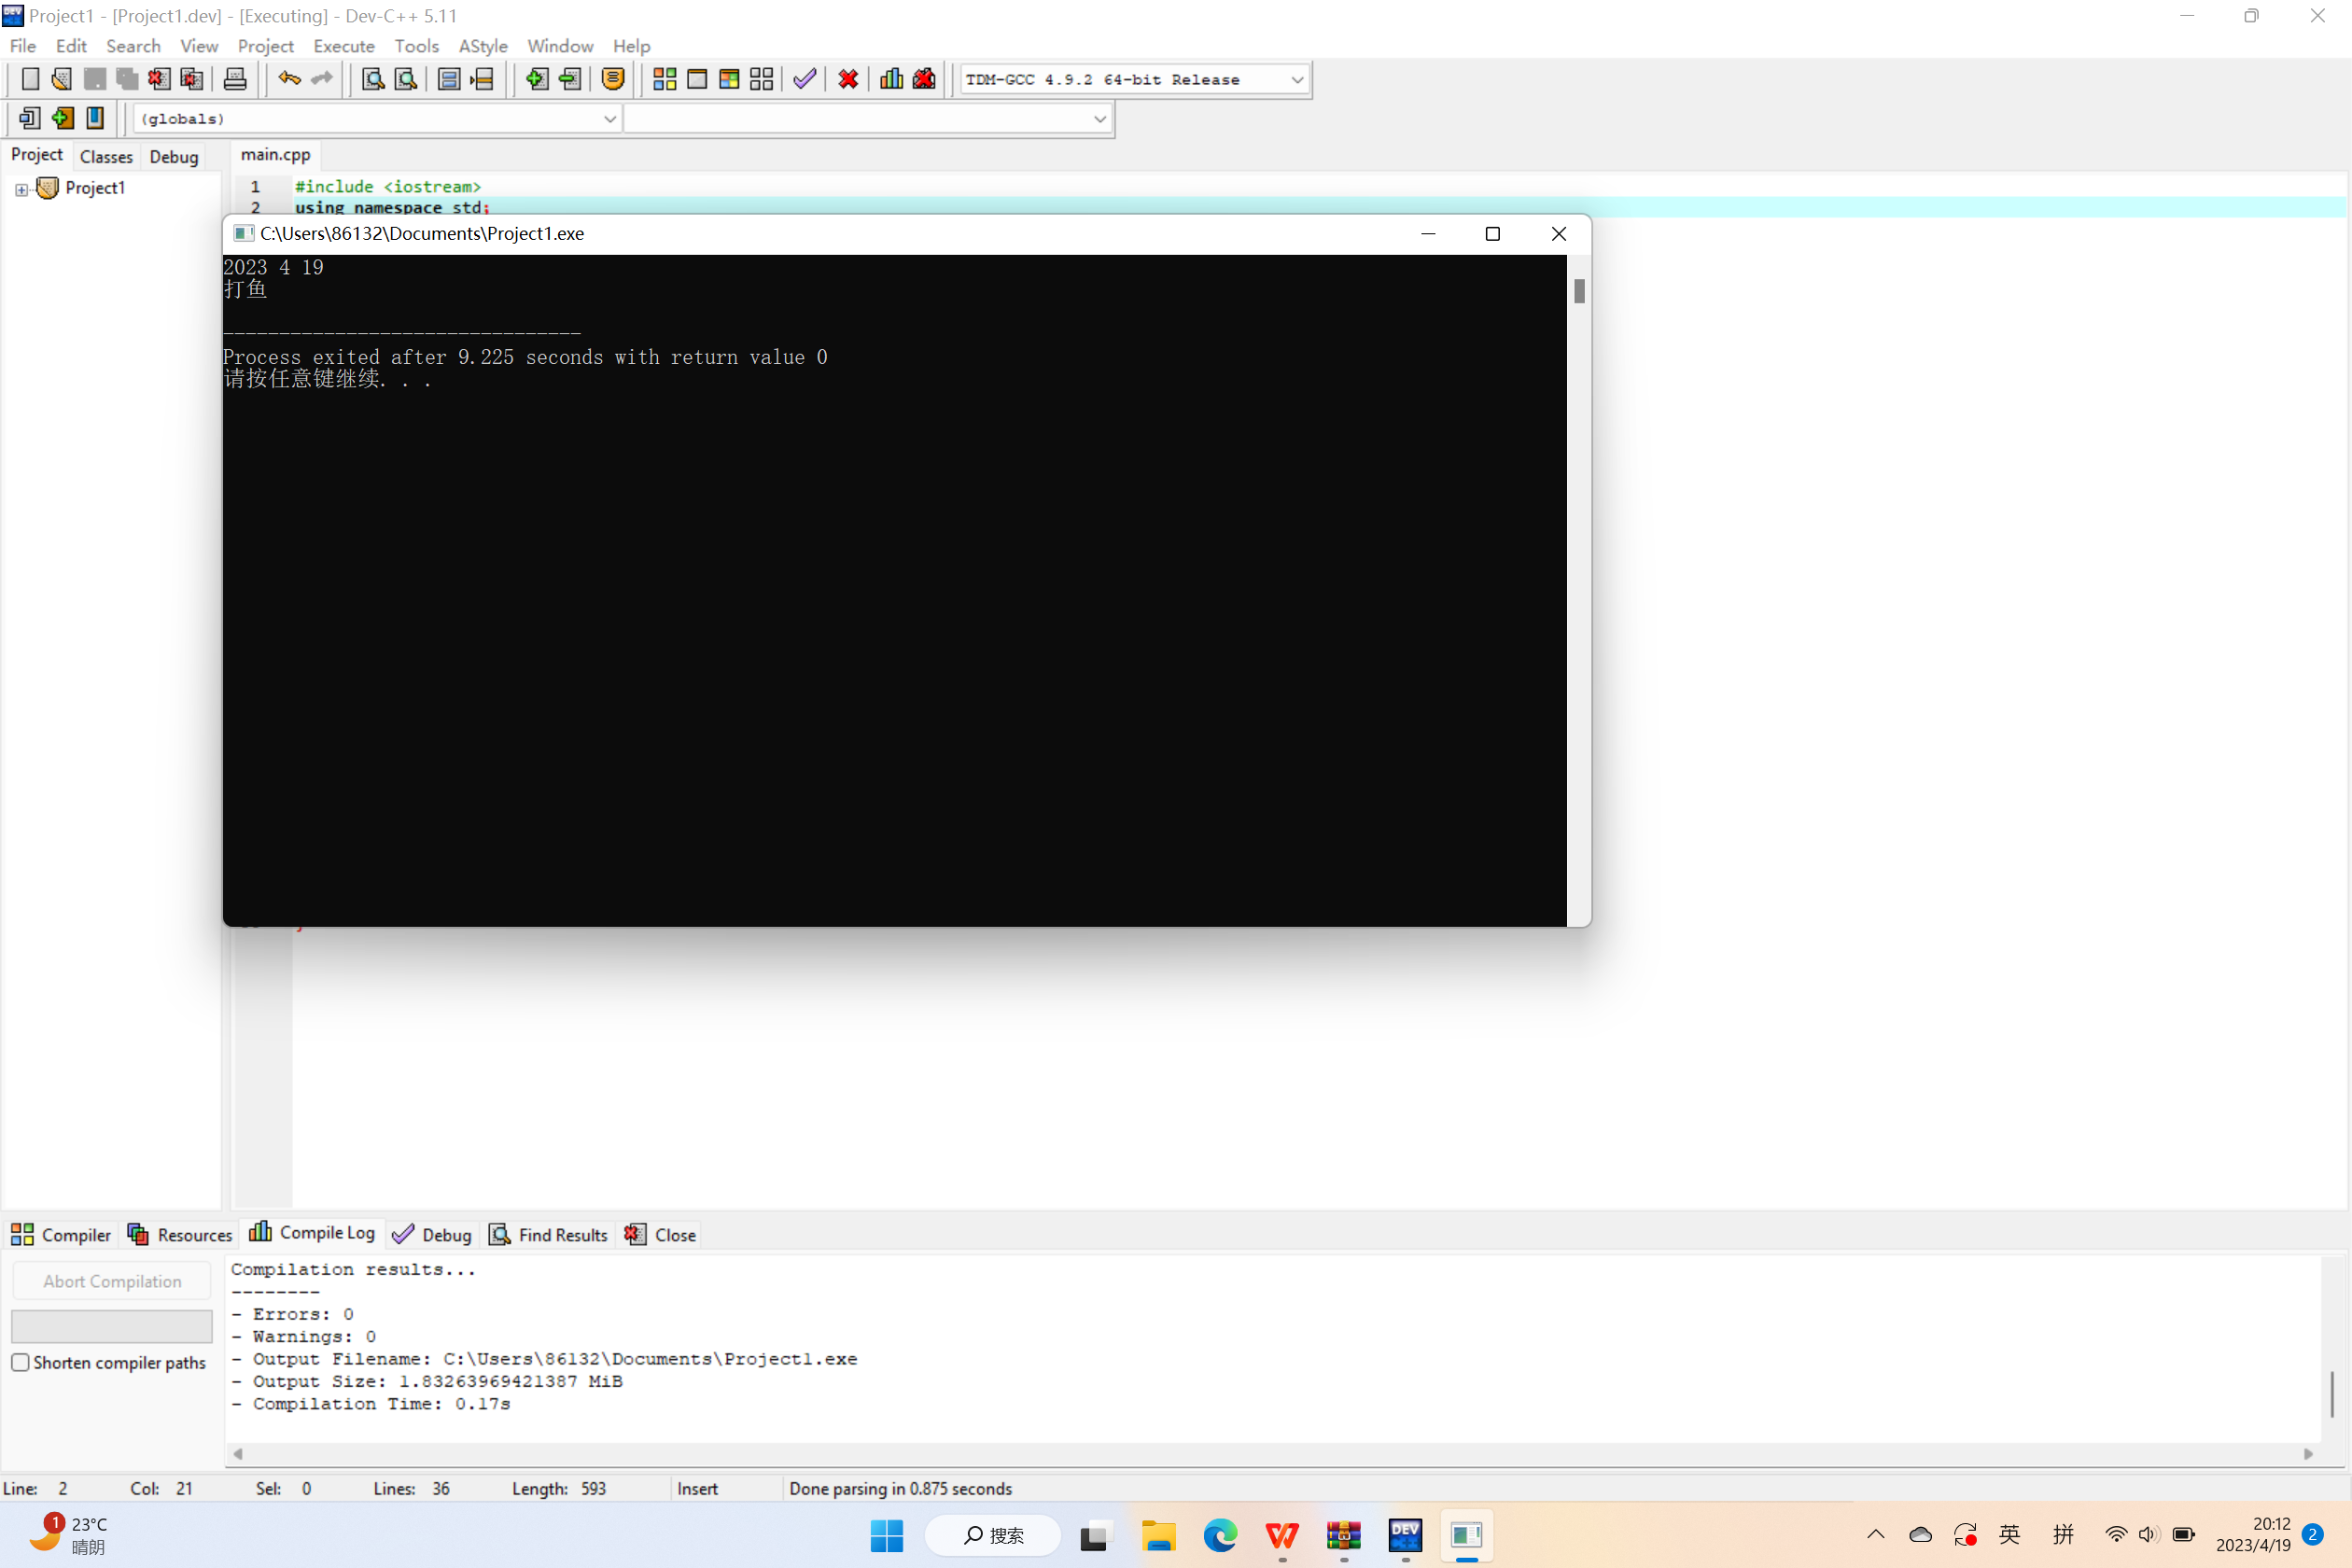Open Microsoft Edge from the taskbar
The height and width of the screenshot is (1568, 2352).
tap(1220, 1535)
